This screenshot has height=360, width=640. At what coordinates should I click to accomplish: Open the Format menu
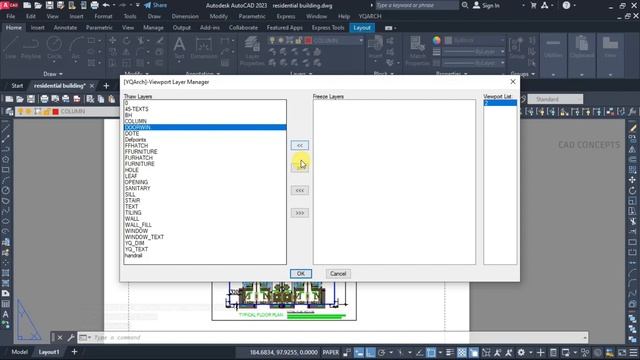pyautogui.click(x=103, y=16)
